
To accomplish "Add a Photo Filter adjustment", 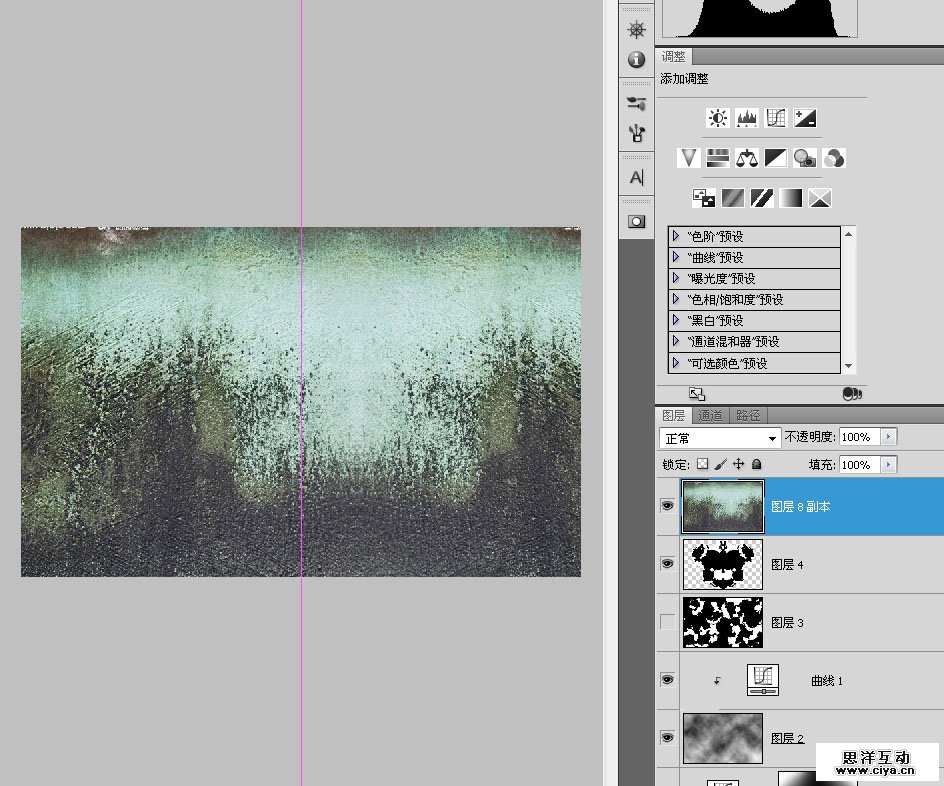I will (805, 158).
